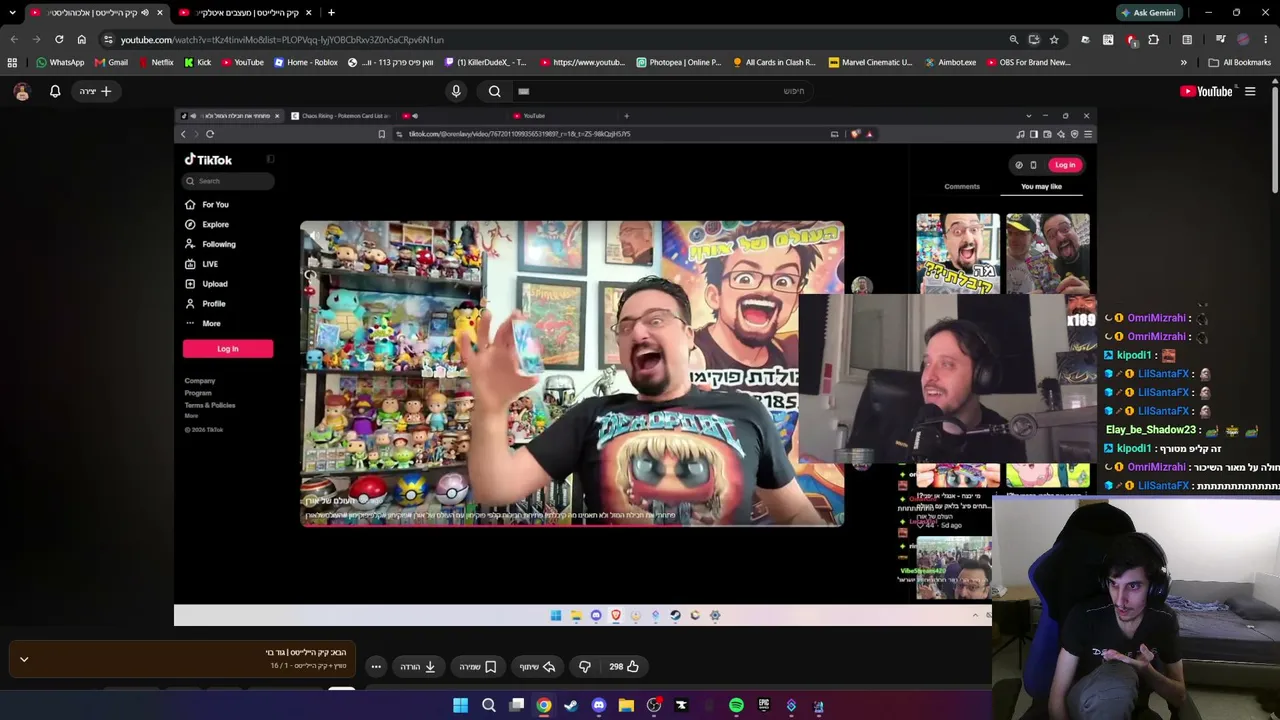
Task: Click the tiktok.com address bar
Action: pos(520,134)
